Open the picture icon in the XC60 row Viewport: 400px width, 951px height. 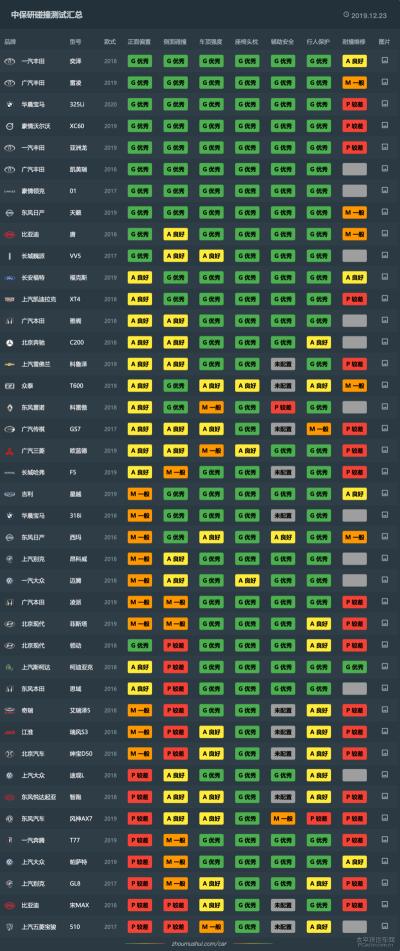[x=384, y=126]
